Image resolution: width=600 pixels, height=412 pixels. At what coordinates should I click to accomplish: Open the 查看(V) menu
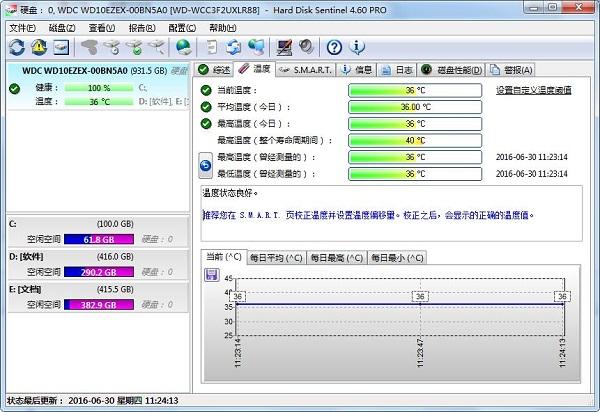click(102, 28)
